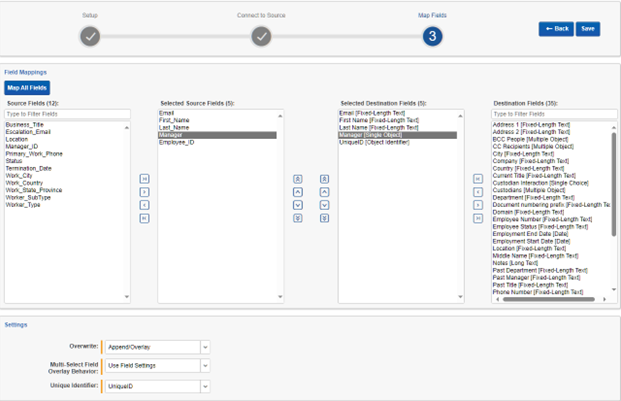
Task: Select Past Manager [Fixed-Length Text] in Destination Fields
Action: click(x=536, y=277)
